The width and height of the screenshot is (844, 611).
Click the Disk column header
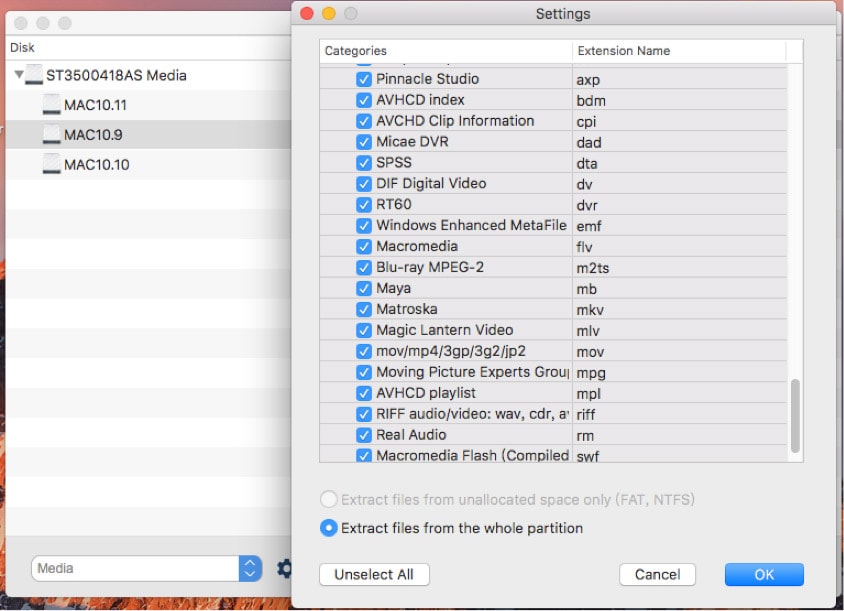click(x=148, y=47)
